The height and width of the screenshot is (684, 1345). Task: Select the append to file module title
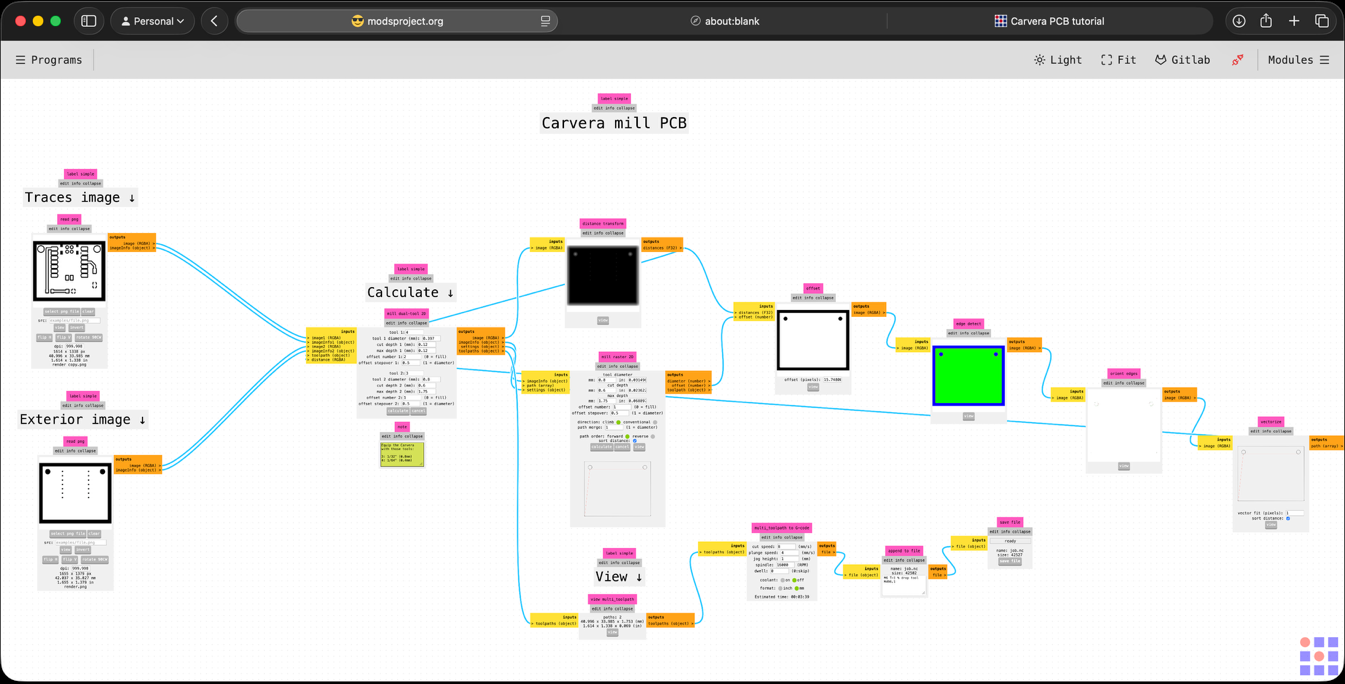tap(904, 550)
